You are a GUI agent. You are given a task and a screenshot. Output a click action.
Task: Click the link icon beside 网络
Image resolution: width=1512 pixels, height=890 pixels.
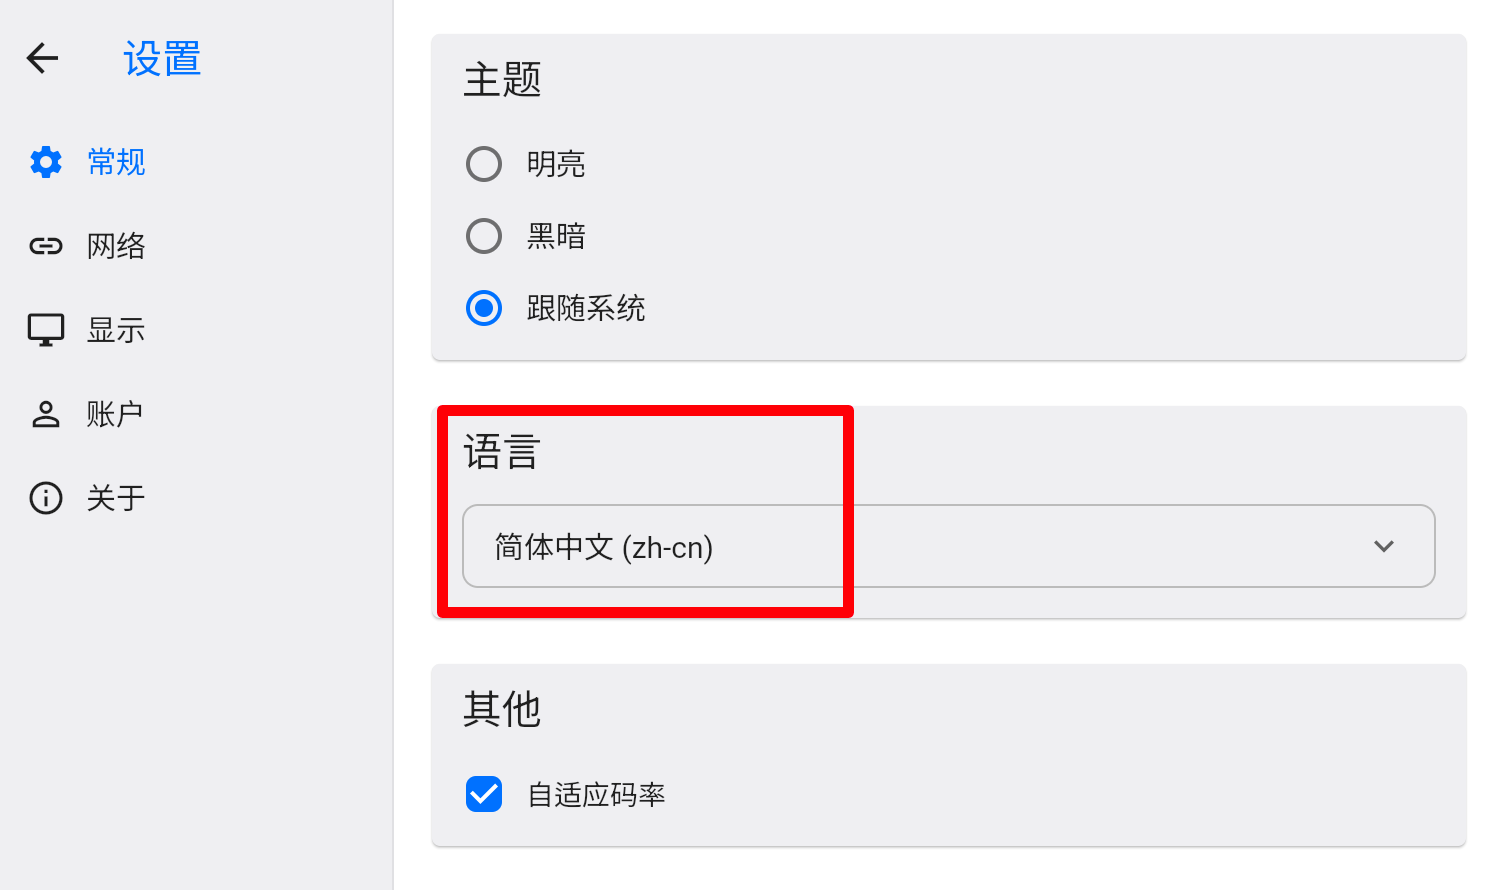pyautogui.click(x=46, y=245)
